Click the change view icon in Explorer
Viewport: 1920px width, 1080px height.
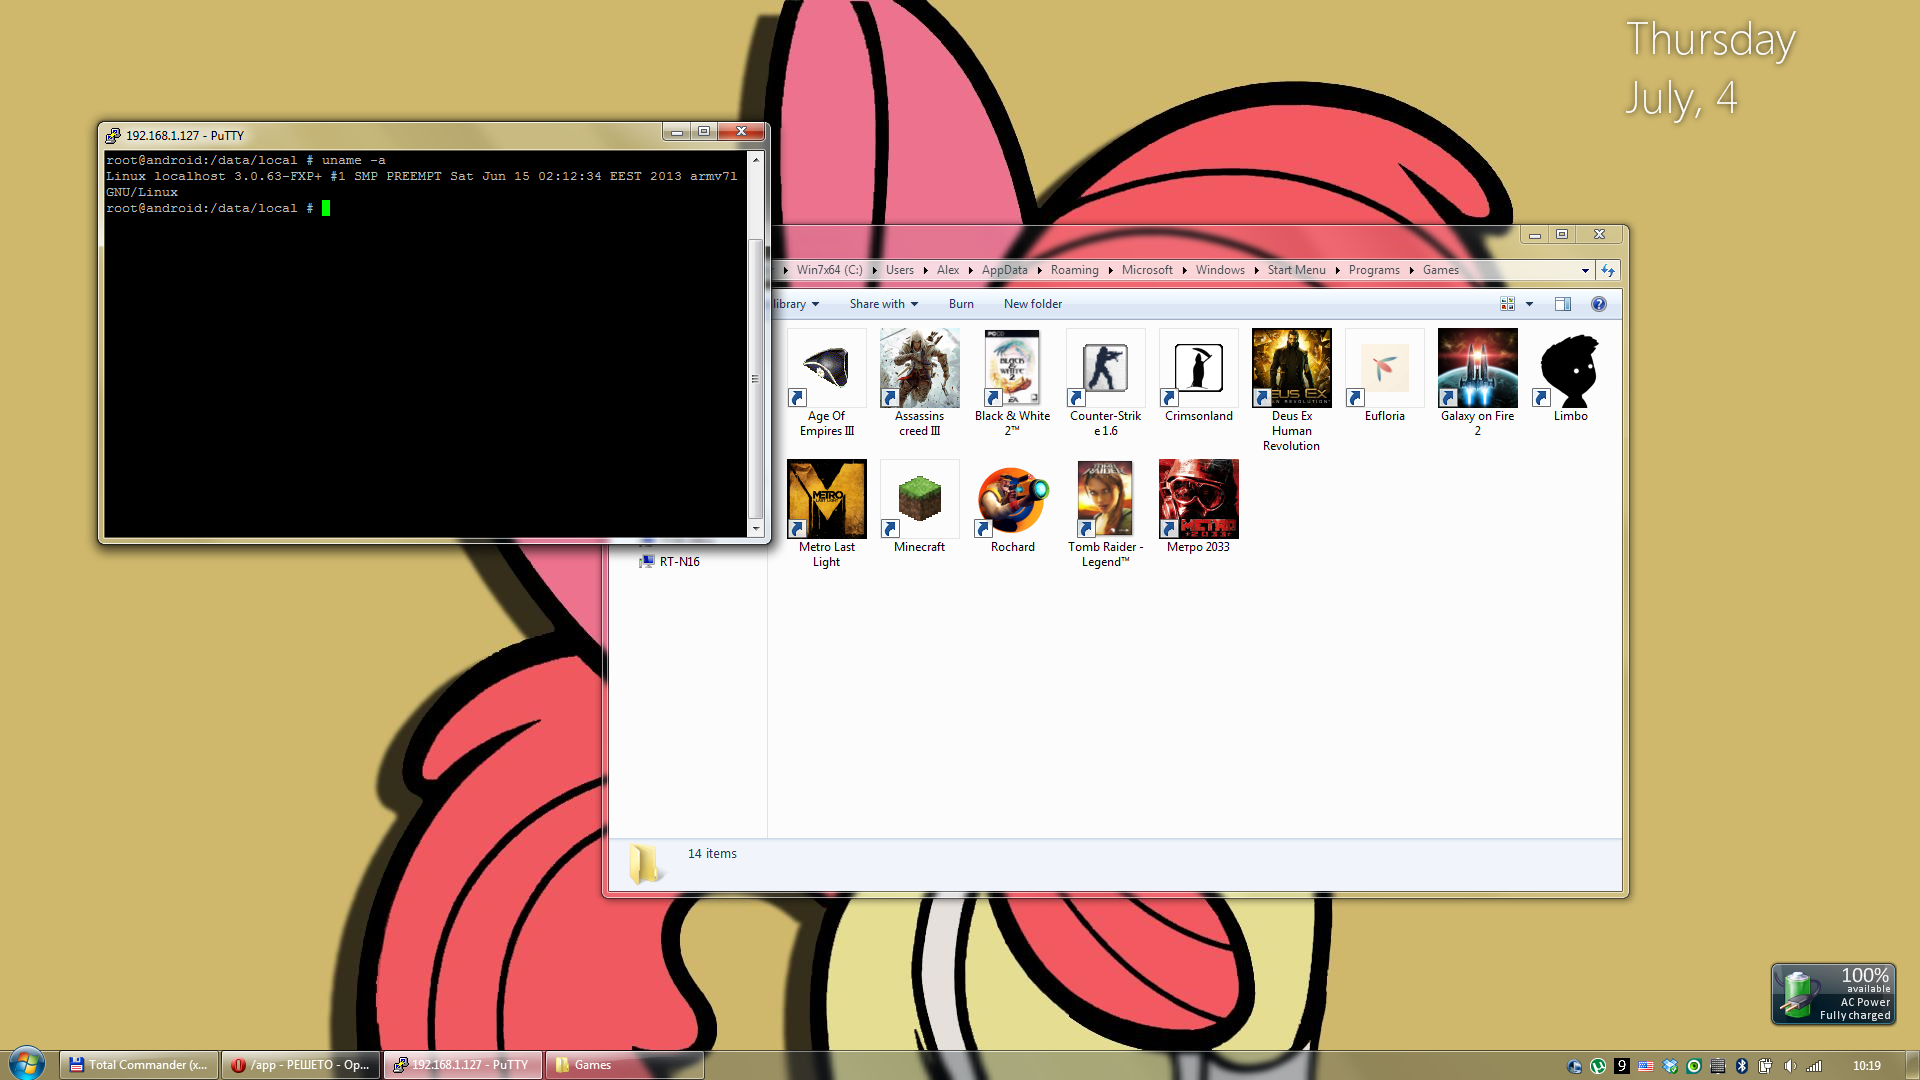(x=1507, y=304)
